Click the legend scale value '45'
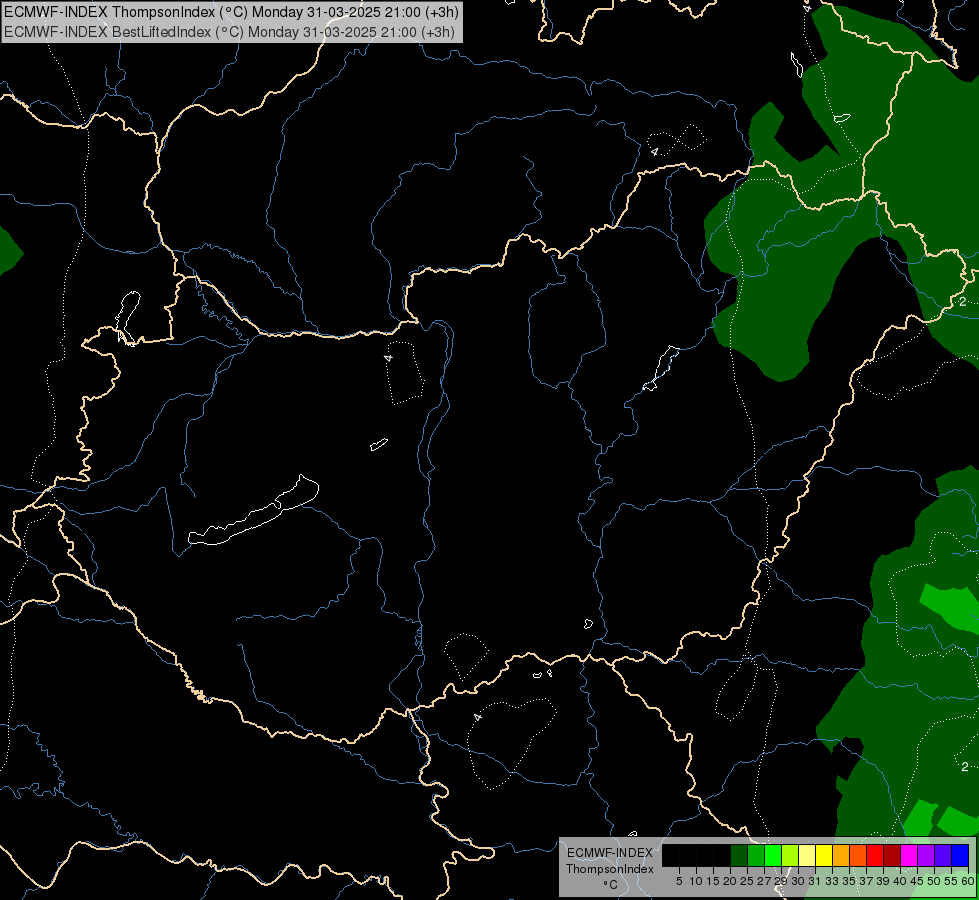This screenshot has height=900, width=979. coord(917,881)
